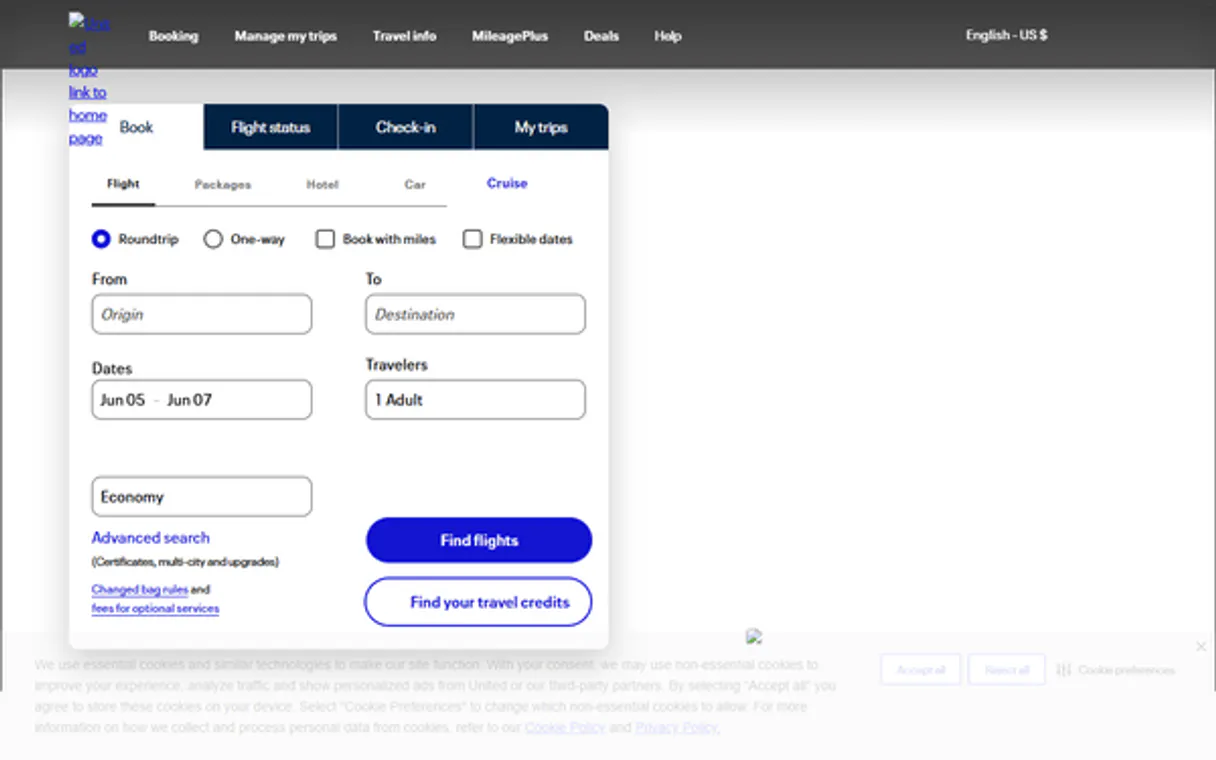The height and width of the screenshot is (760, 1216).
Task: Click the broken image above cookie banner
Action: click(754, 636)
